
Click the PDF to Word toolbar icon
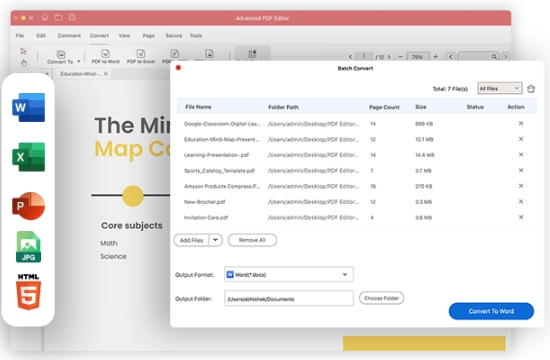106,54
